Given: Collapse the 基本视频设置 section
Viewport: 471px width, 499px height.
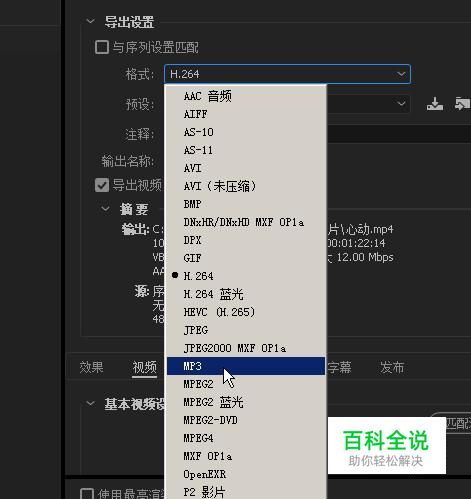Looking at the screenshot, I should tap(90, 403).
